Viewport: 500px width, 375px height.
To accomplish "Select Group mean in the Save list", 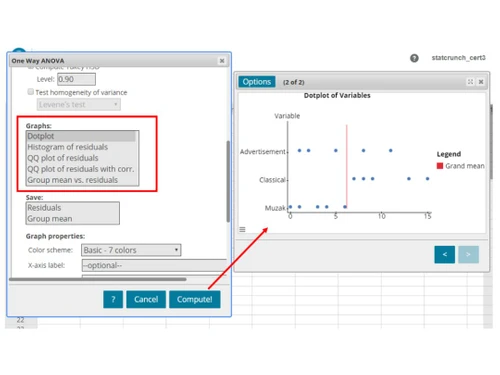I will click(x=72, y=219).
